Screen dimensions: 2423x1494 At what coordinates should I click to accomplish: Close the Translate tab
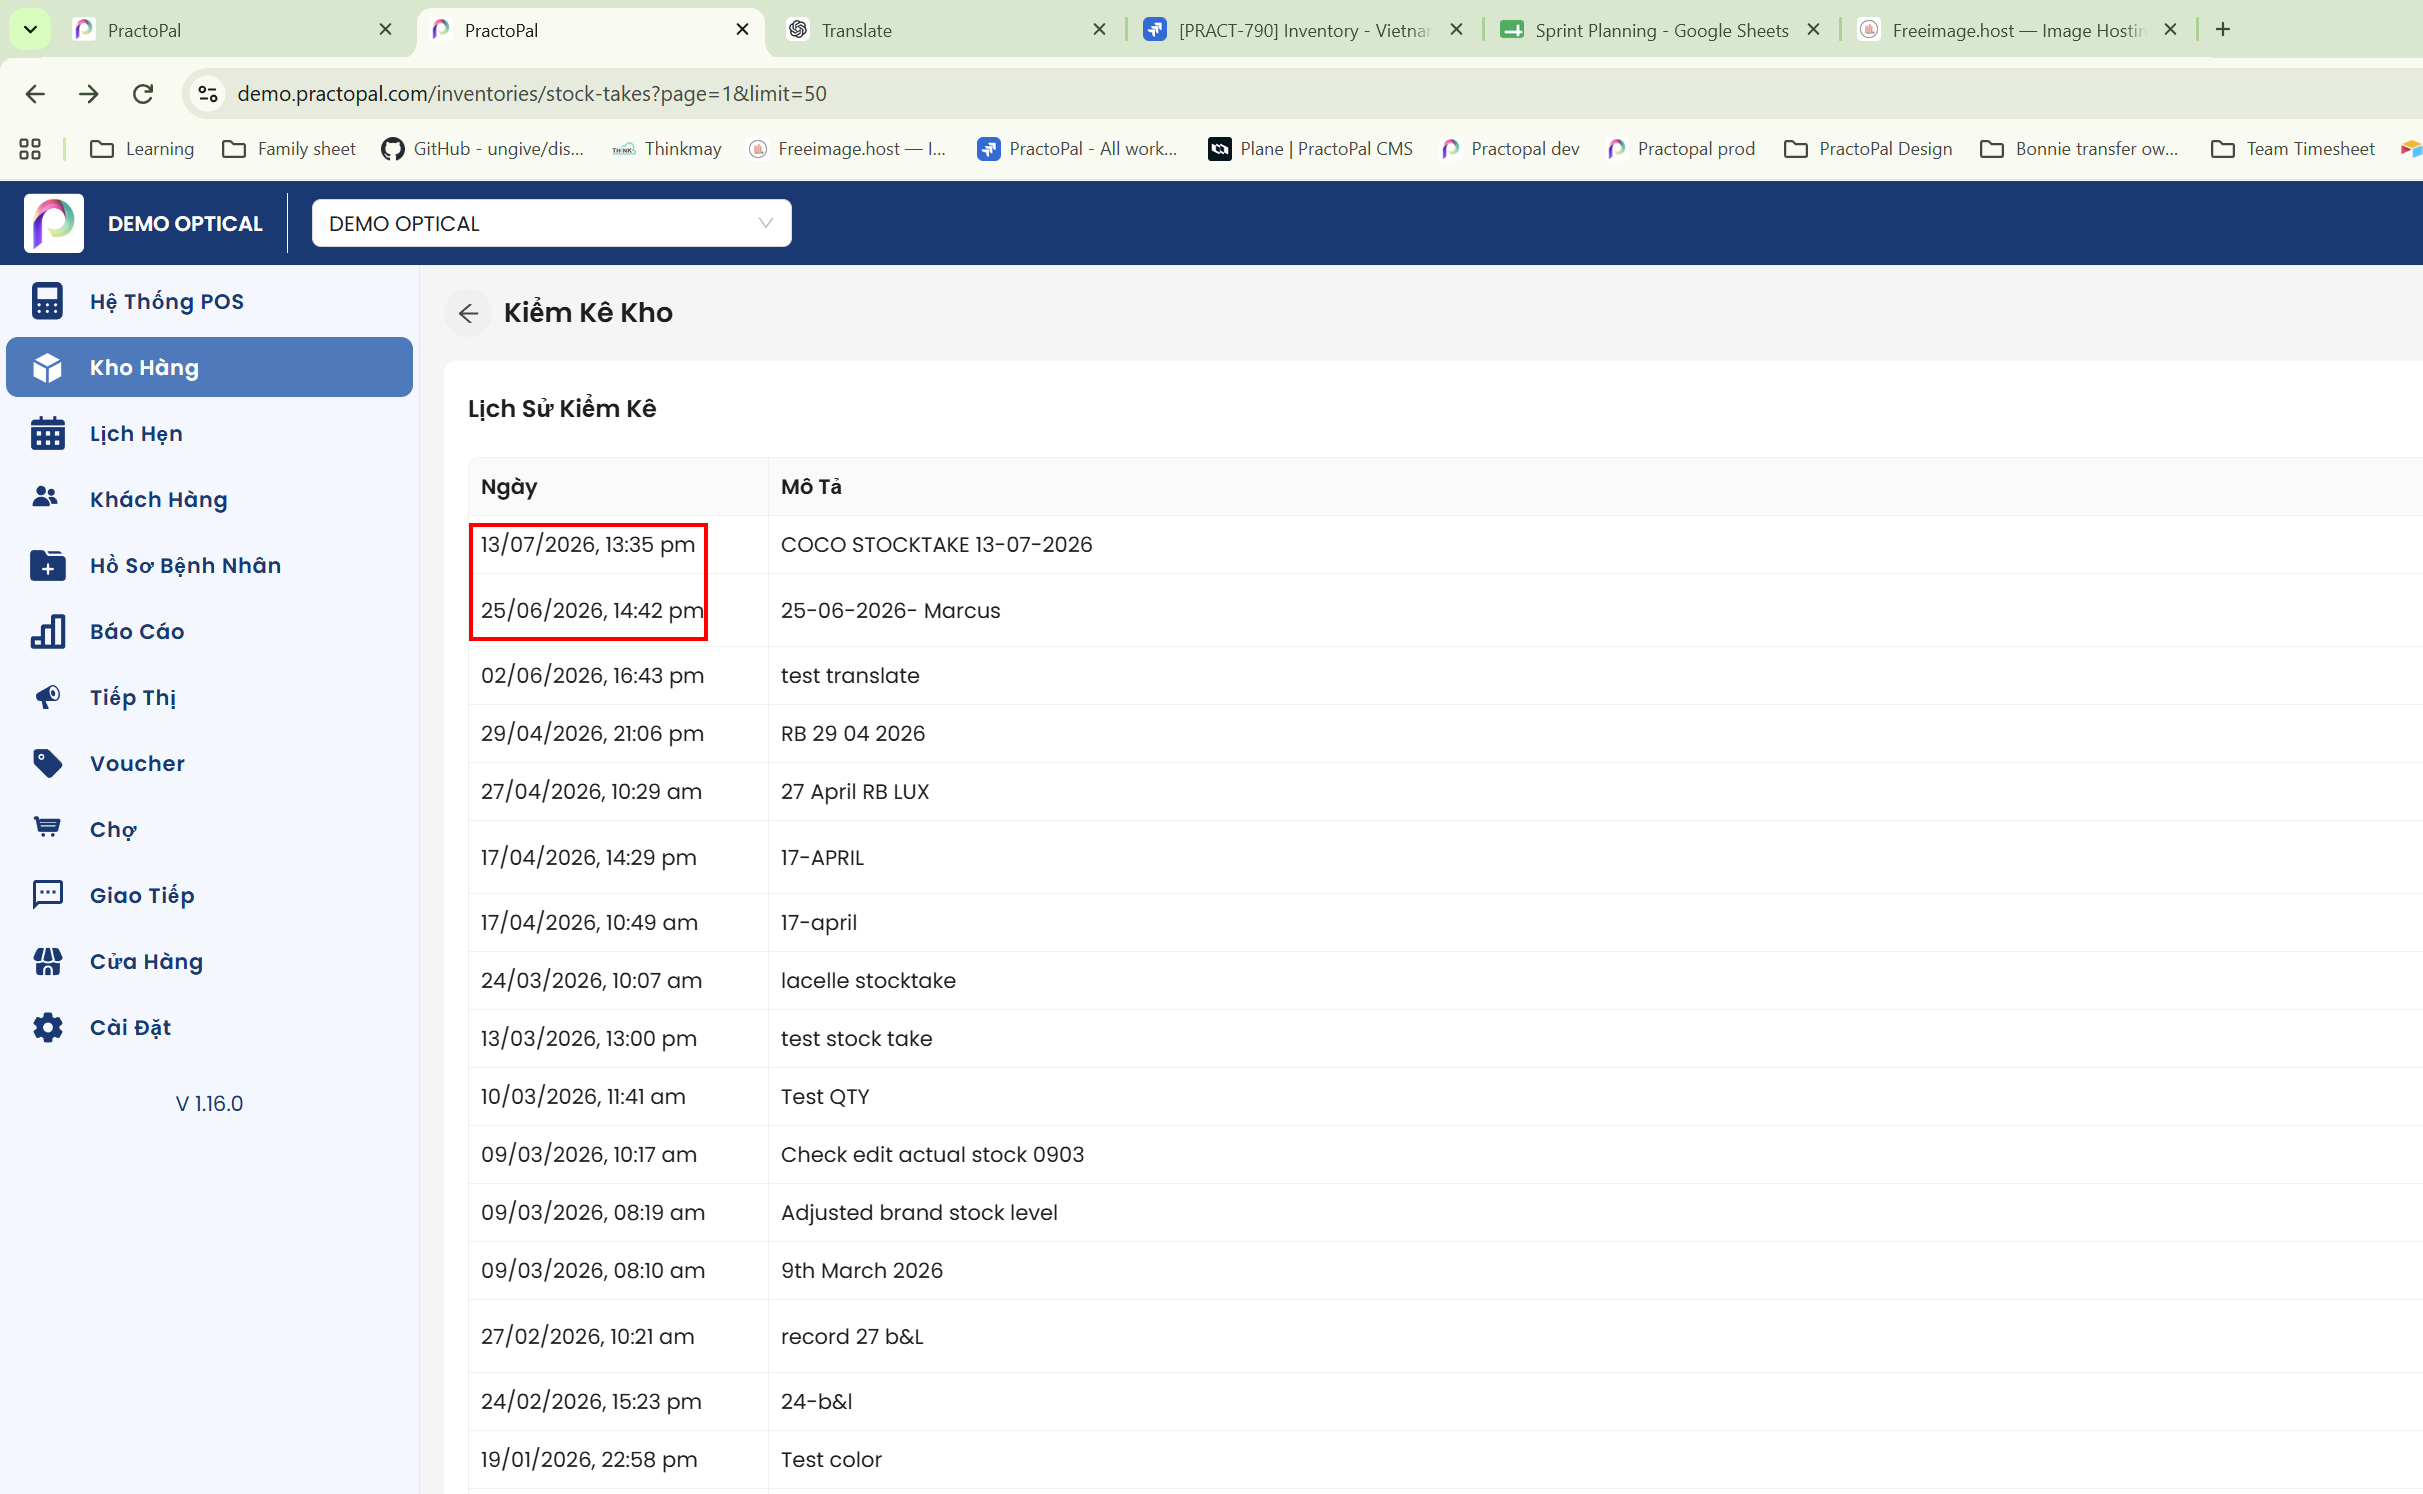pyautogui.click(x=1100, y=30)
